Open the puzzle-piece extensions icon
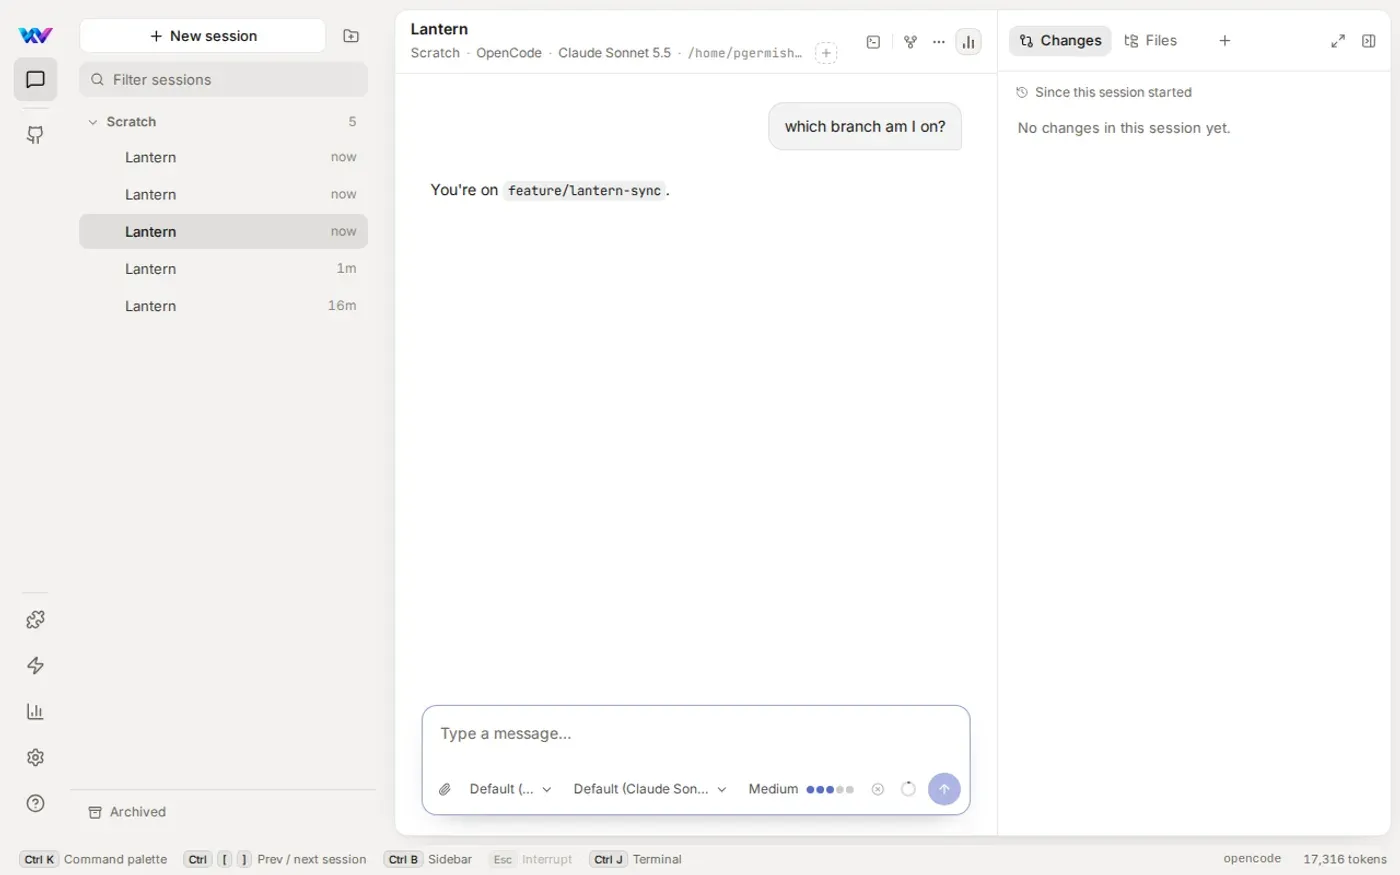 35,620
